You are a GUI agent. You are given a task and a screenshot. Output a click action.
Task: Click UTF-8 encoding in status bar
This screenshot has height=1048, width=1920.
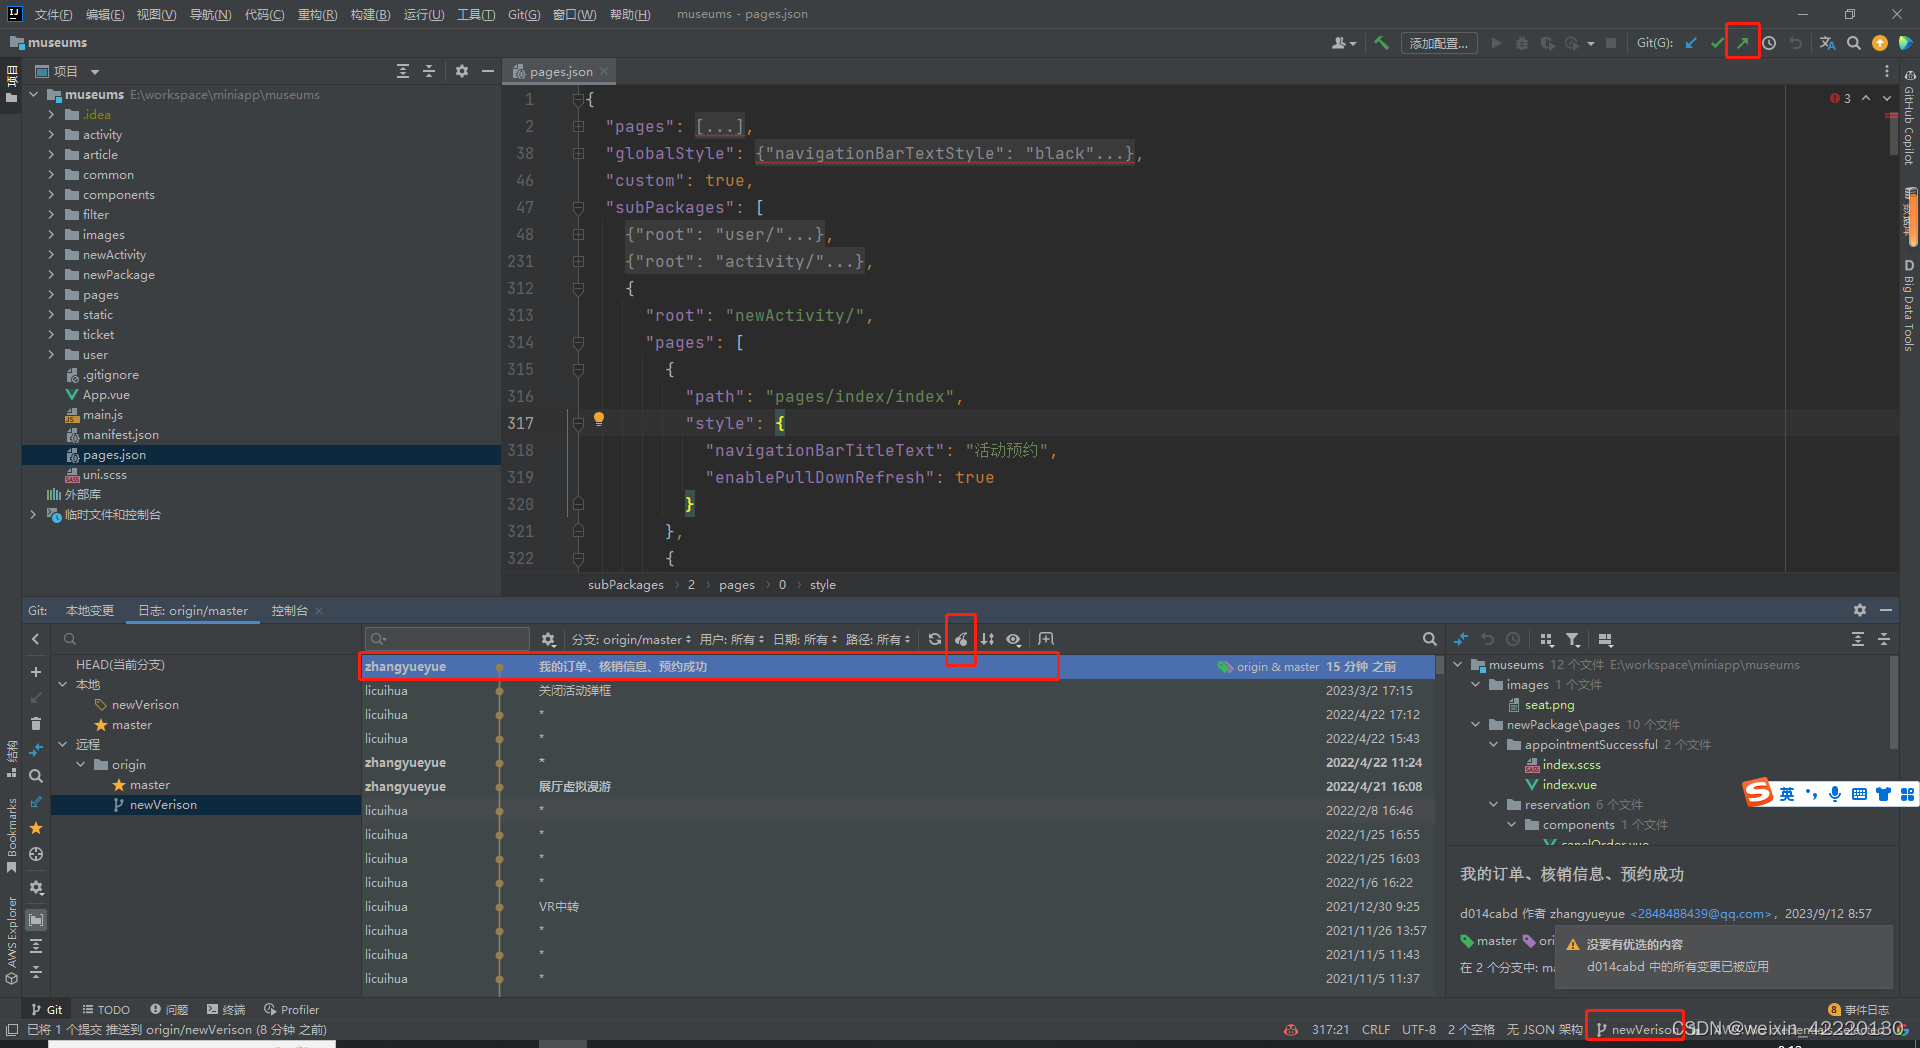point(1418,1029)
